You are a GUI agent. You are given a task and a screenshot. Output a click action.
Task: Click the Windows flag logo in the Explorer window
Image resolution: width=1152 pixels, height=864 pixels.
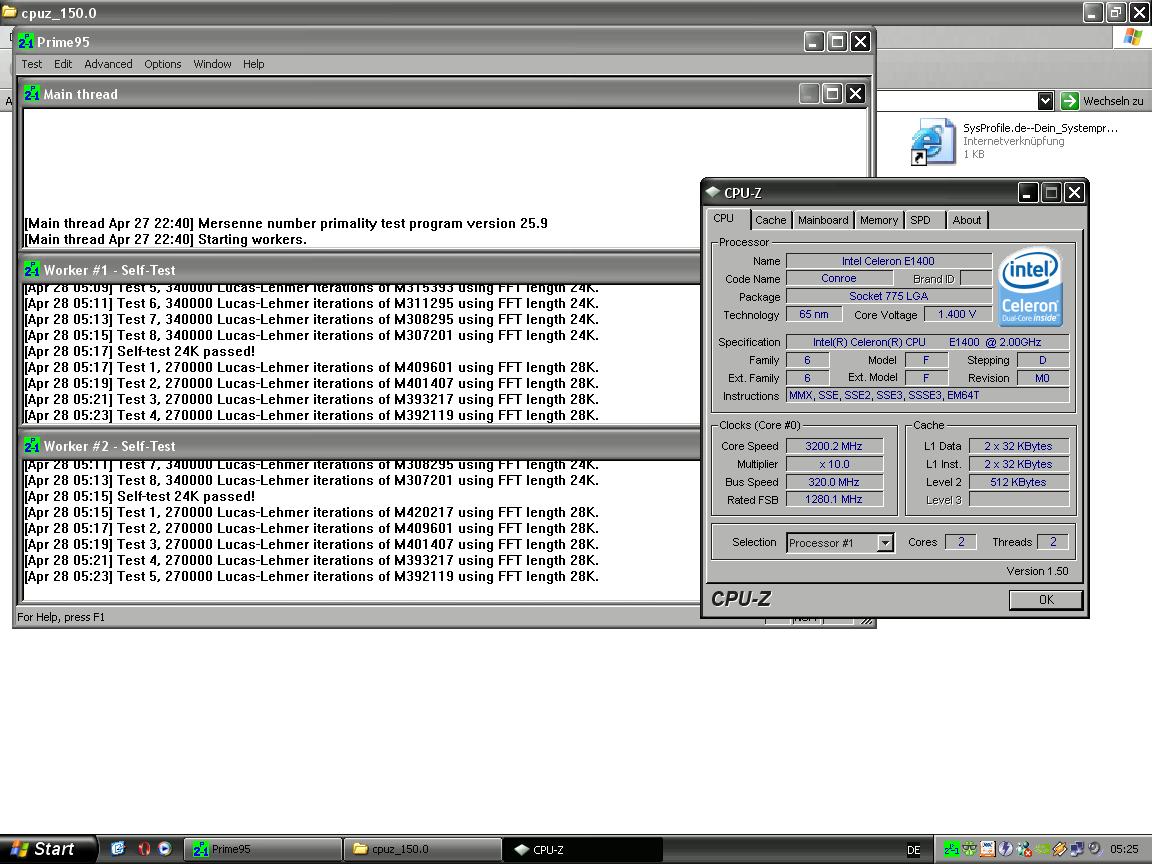pyautogui.click(x=1133, y=37)
